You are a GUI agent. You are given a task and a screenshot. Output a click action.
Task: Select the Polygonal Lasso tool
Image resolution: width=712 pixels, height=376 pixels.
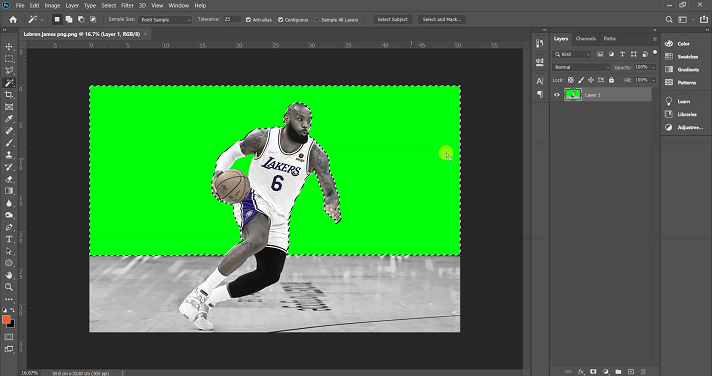[9, 71]
